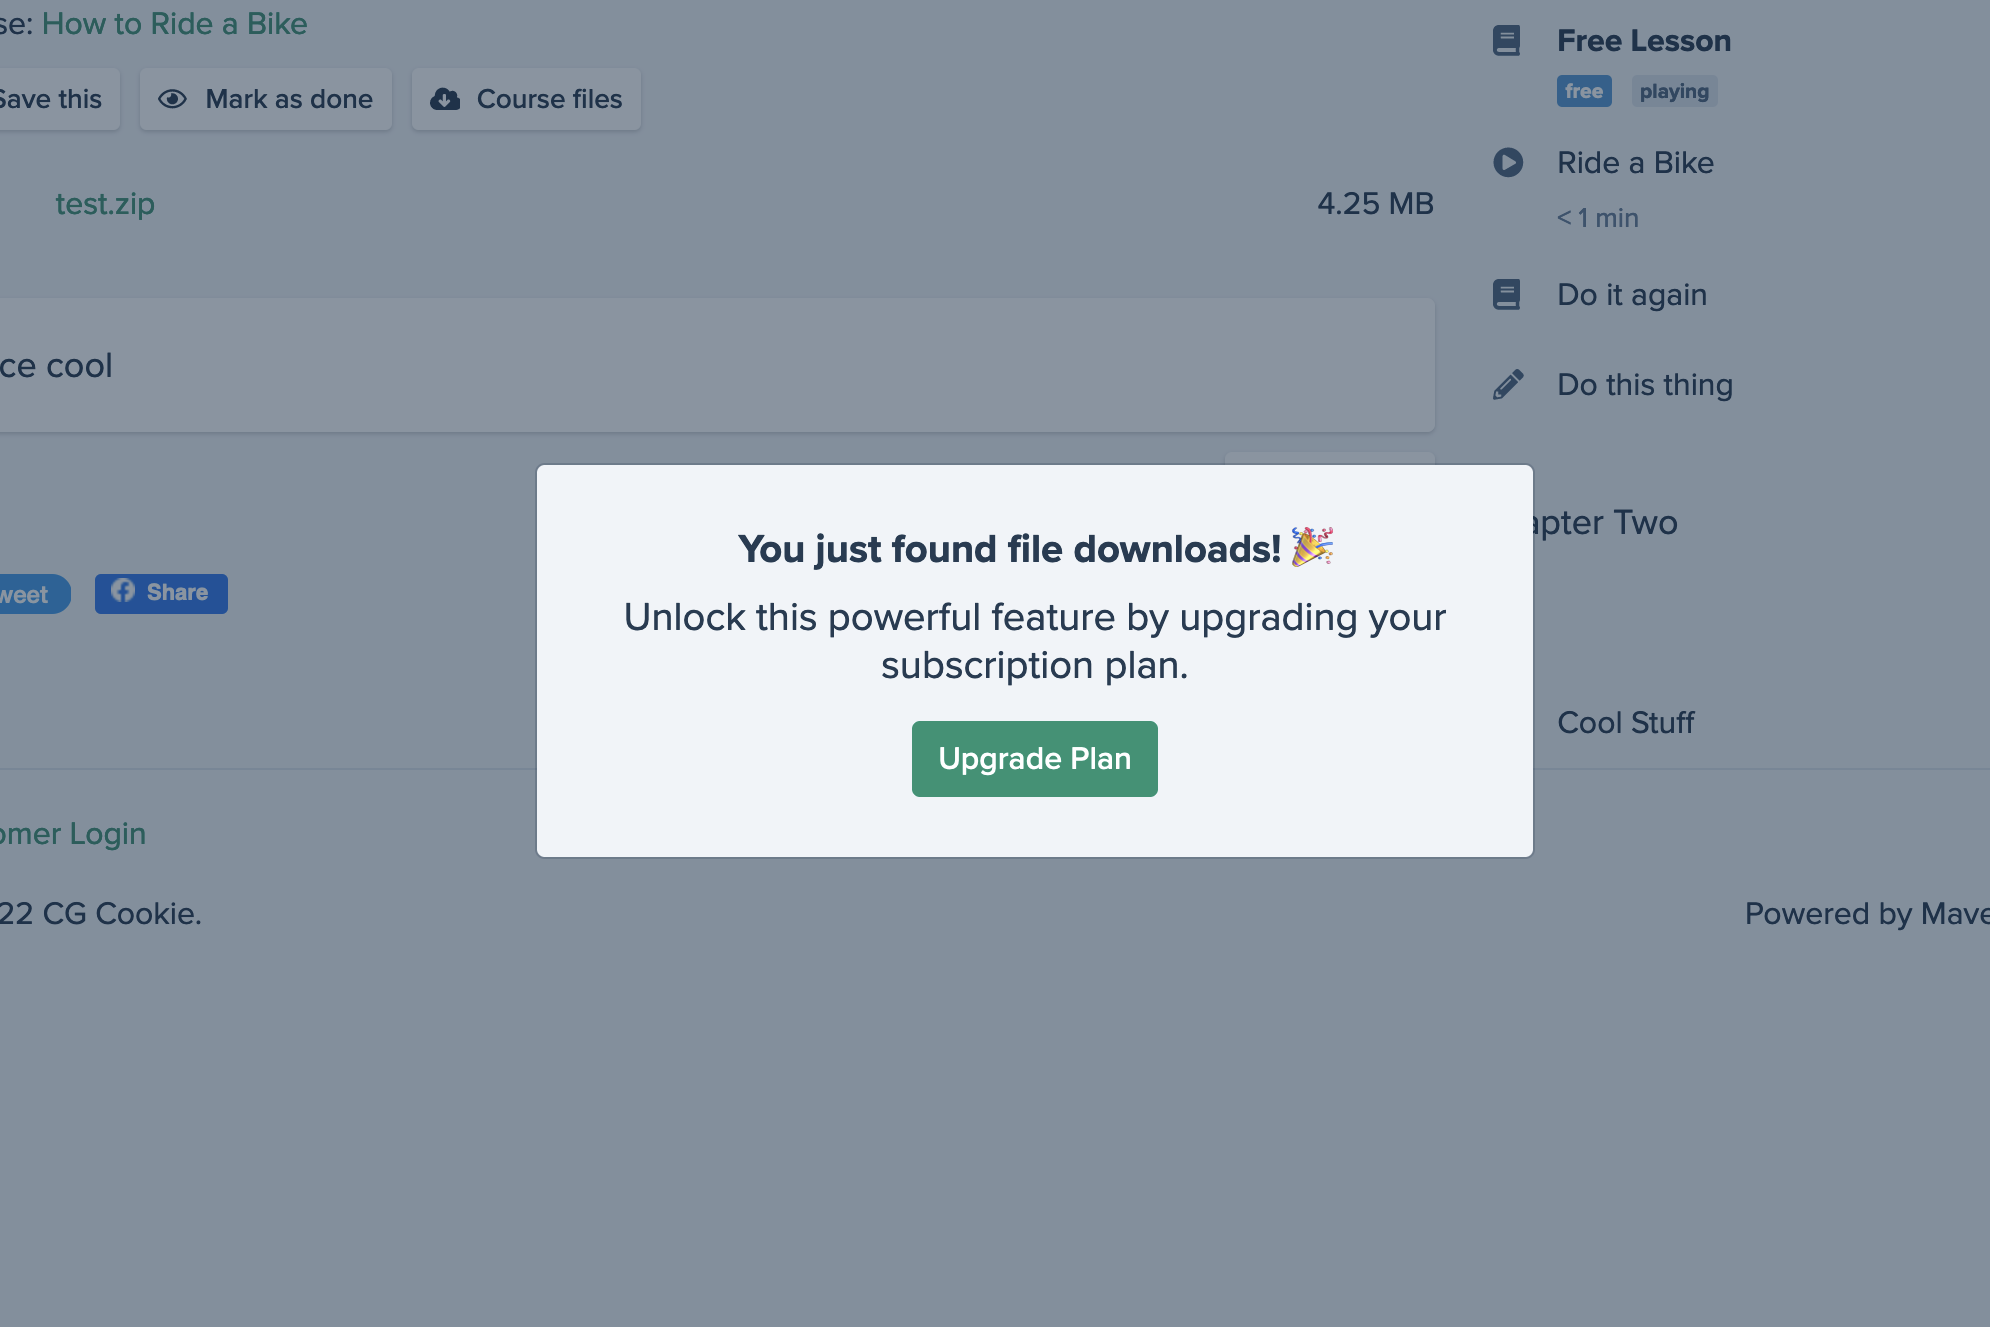Expand the Chapter Two section heading

1605,523
